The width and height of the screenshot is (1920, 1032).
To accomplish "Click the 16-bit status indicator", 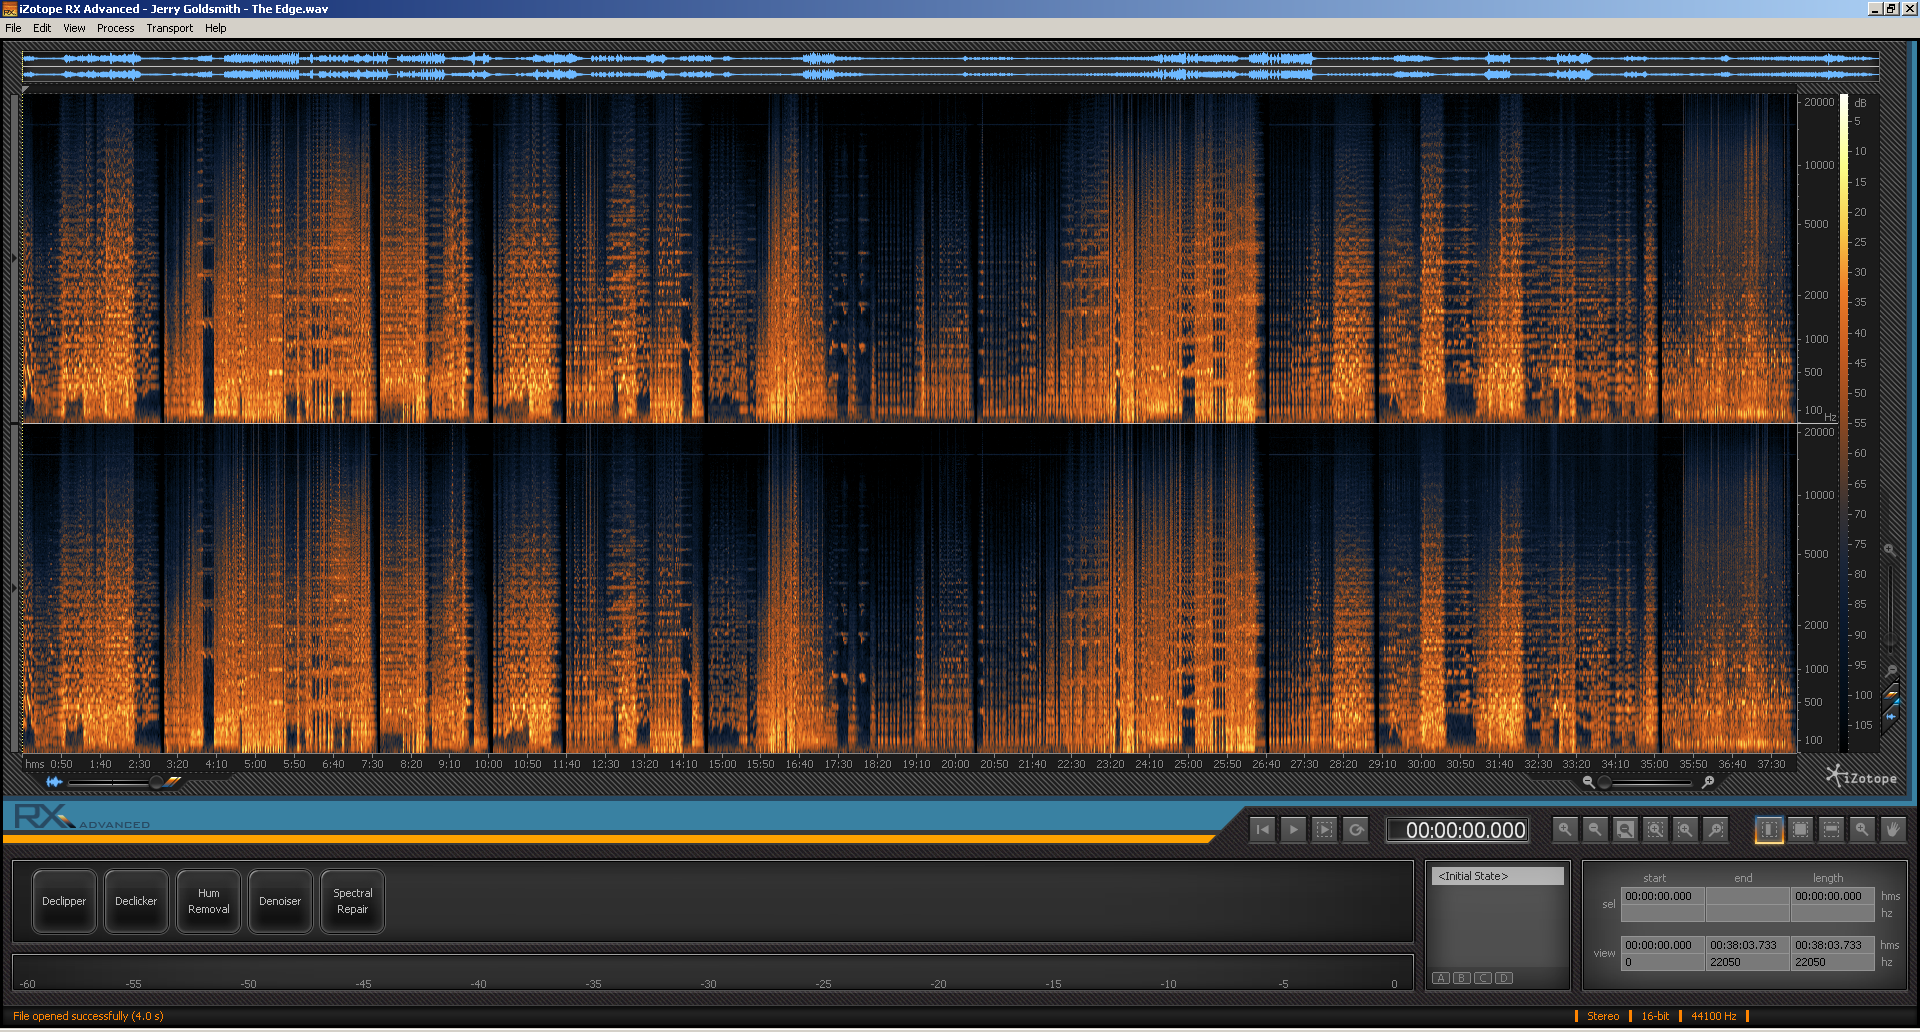I will click(x=1655, y=1016).
